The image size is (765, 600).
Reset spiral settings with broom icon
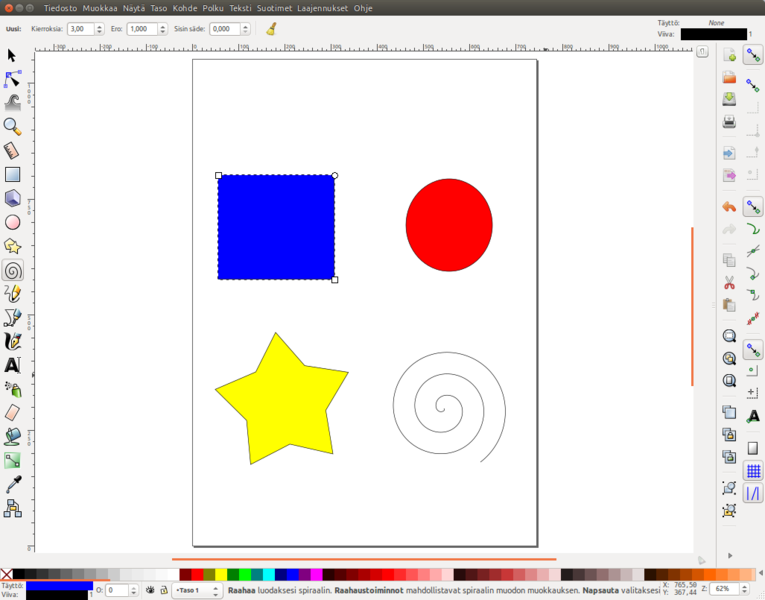point(271,29)
